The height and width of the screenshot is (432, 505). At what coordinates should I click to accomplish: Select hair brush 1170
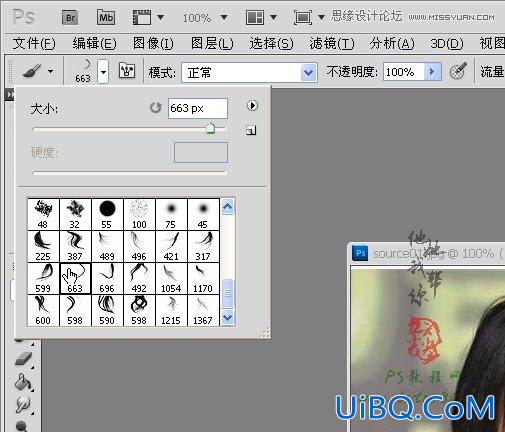(x=203, y=278)
